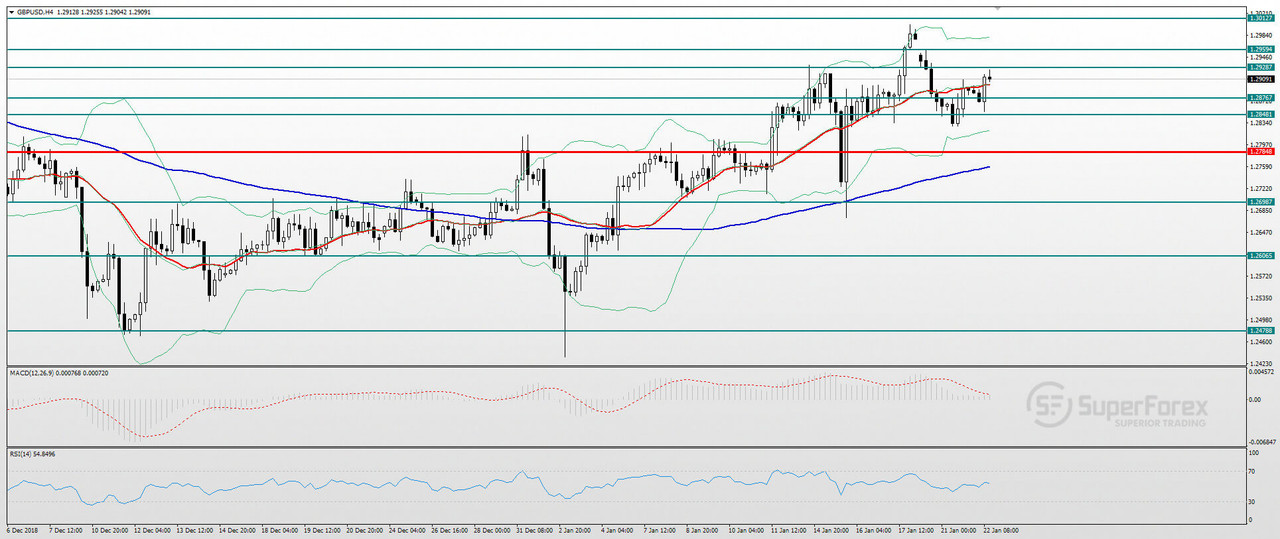Select the 1.26065 price level tag

tap(1260, 256)
